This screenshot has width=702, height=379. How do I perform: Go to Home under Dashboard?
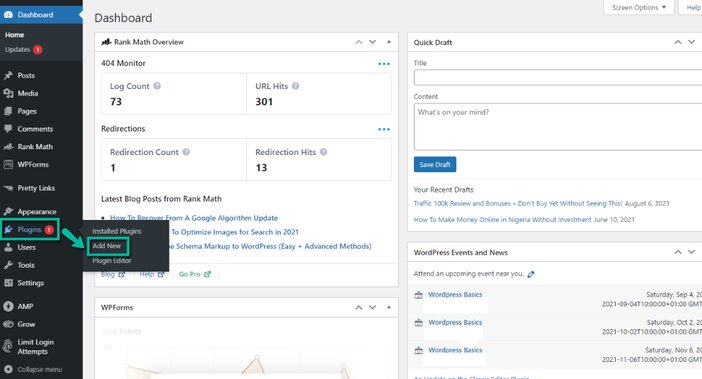pos(14,35)
